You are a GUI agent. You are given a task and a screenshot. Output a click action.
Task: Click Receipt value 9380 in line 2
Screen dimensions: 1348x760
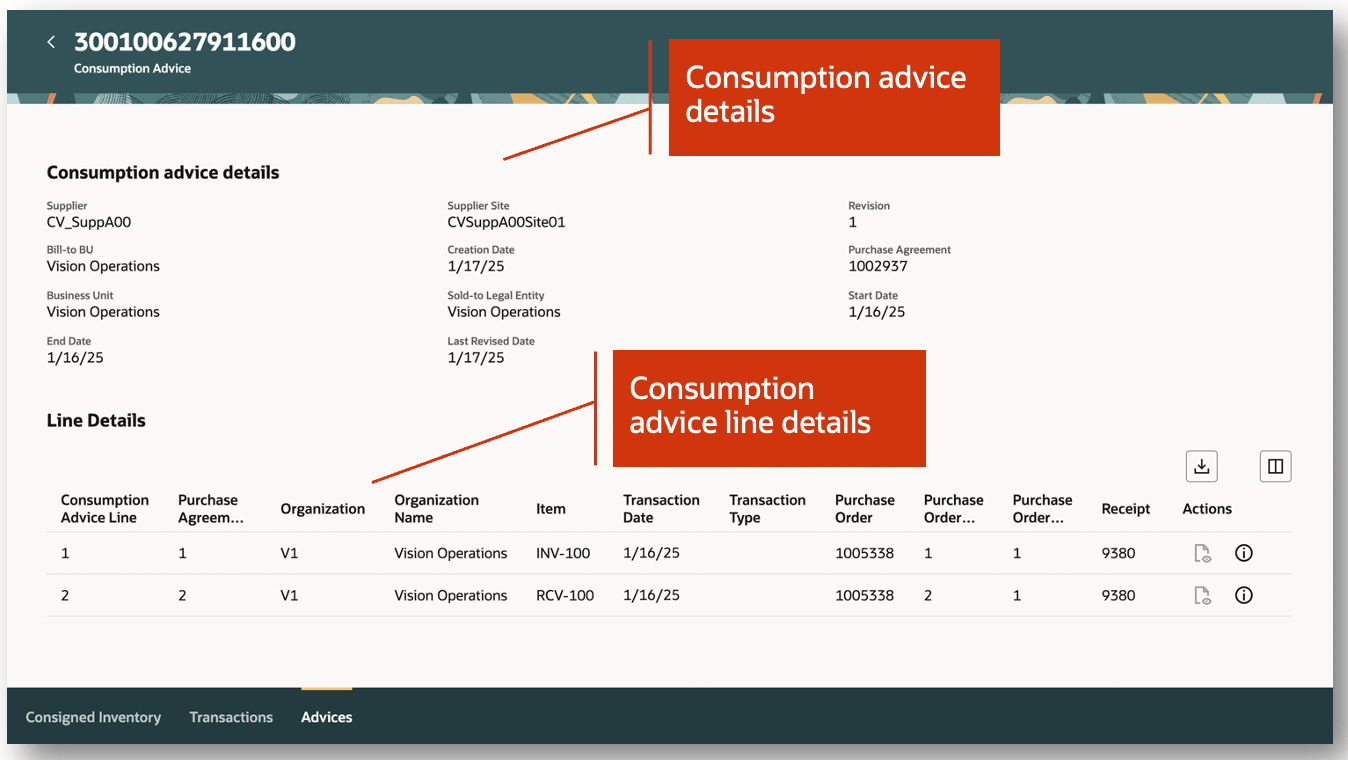(1118, 595)
